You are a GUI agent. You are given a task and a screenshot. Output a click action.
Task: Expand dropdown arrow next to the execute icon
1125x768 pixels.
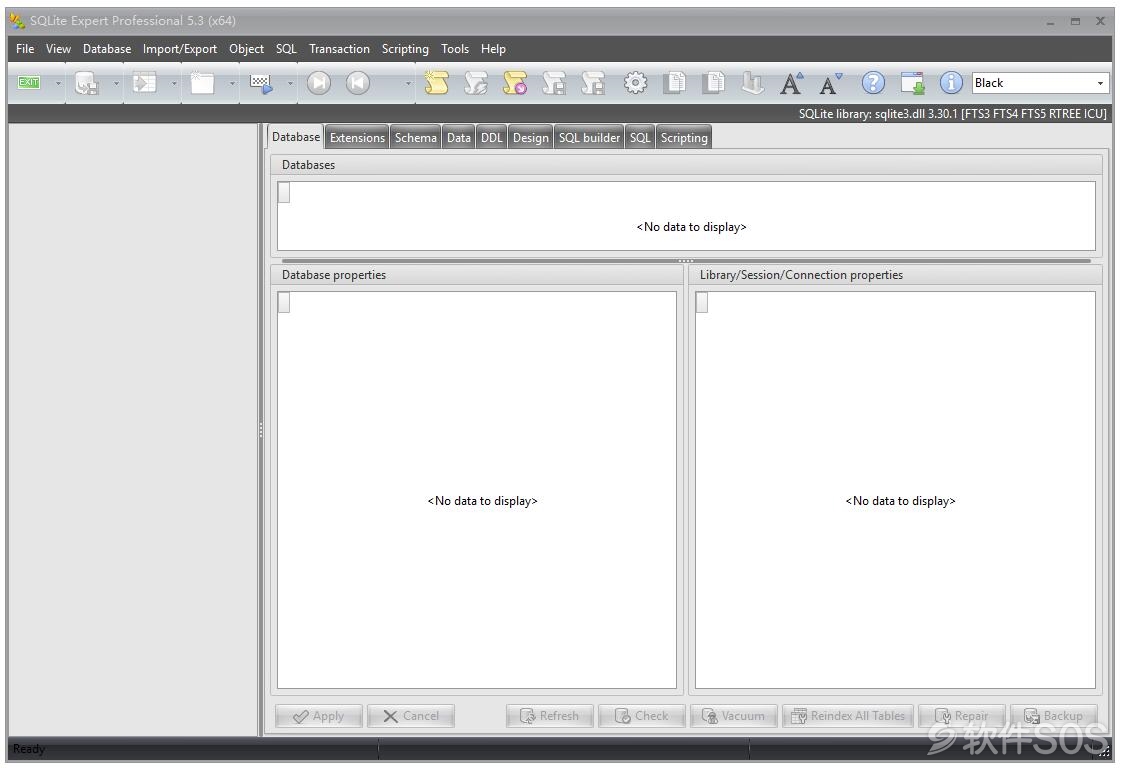[x=290, y=84]
